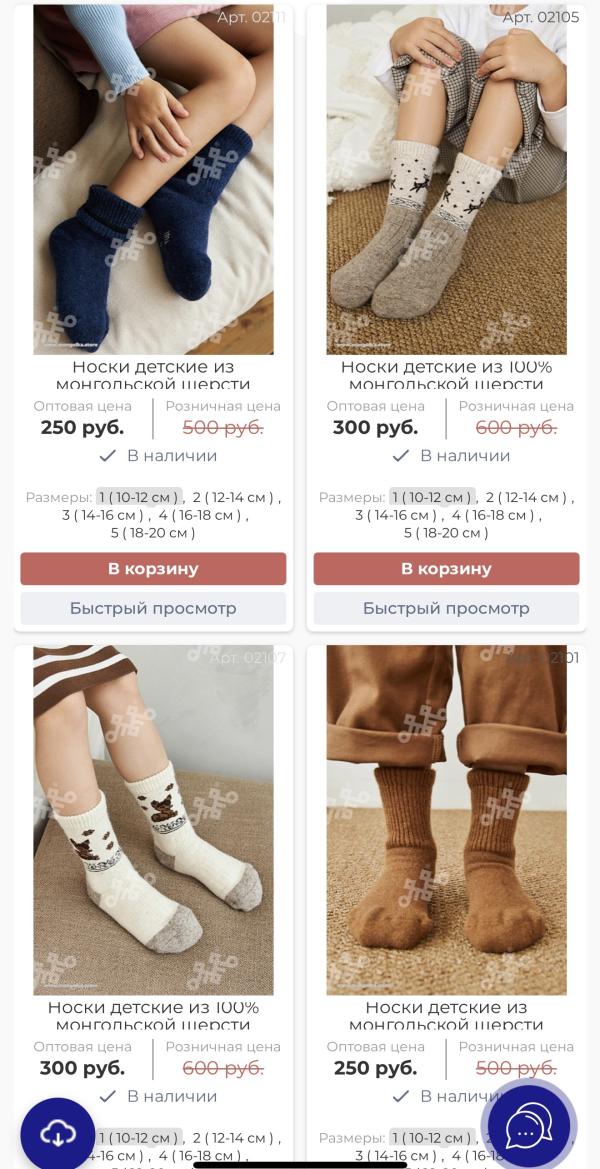600x1169 pixels.
Task: Open quick view for deer-pattern socks
Action: tap(446, 608)
